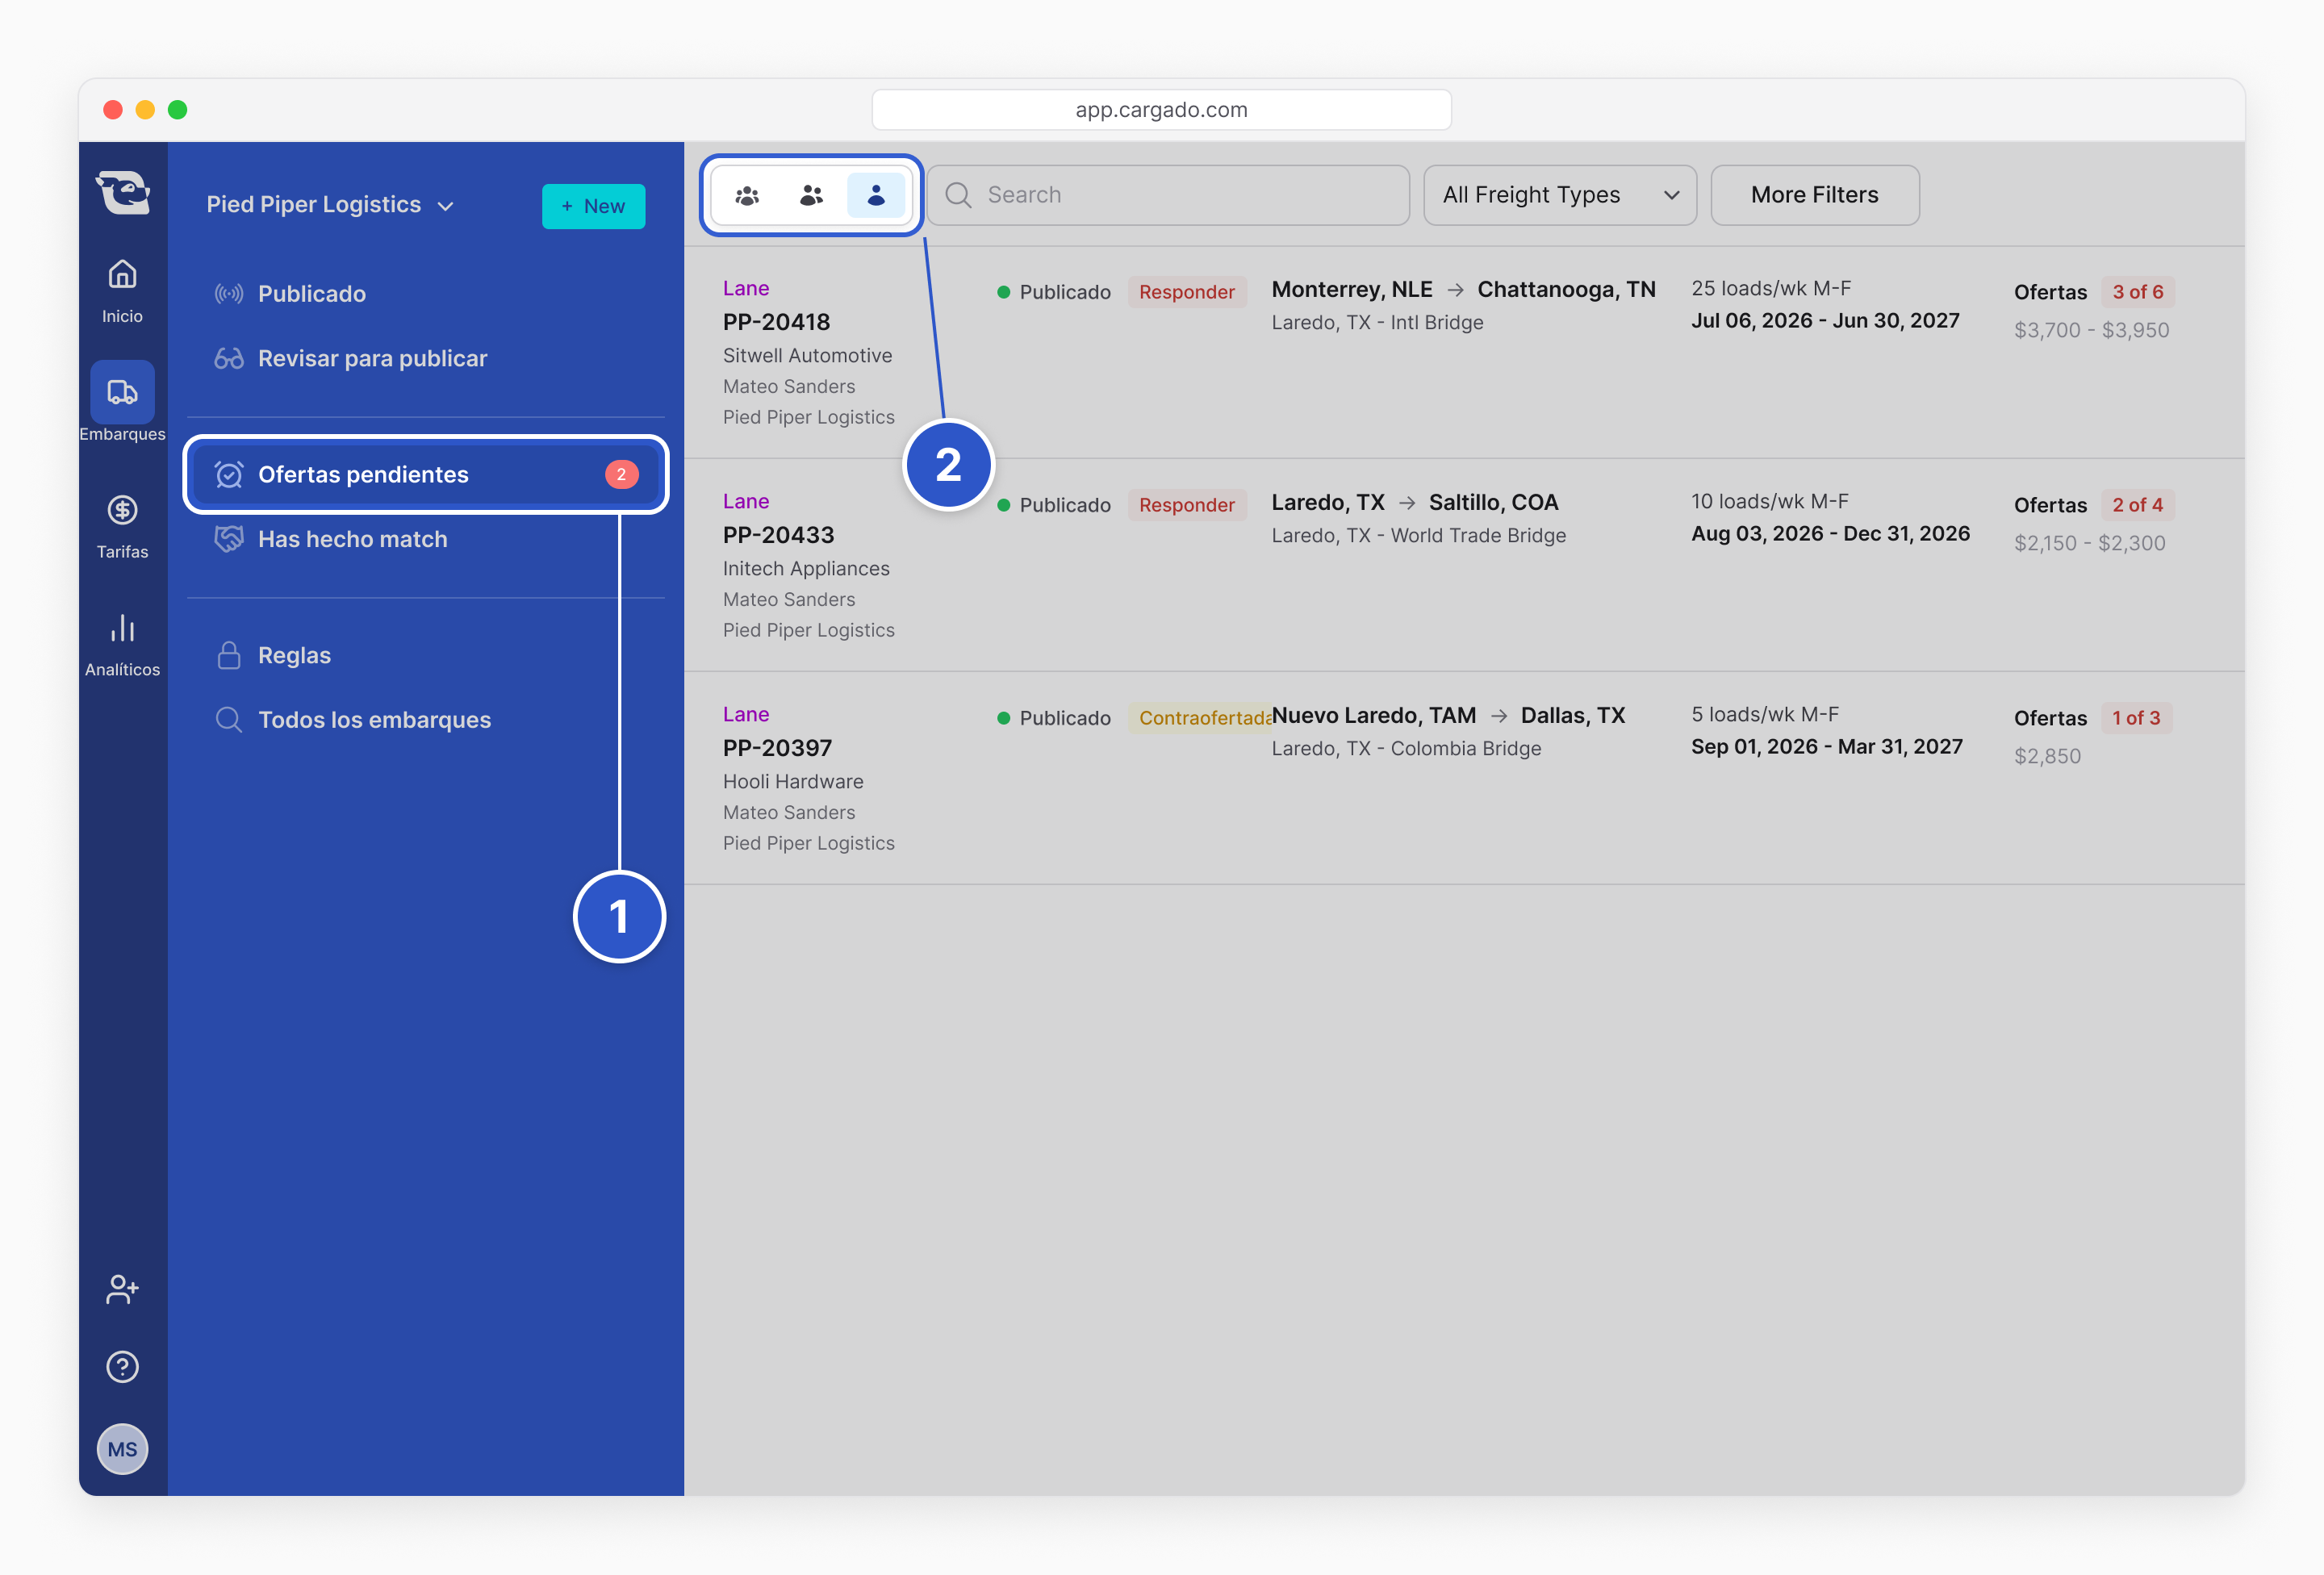Click Responder tag on PP-20418
2324x1575 pixels.
coord(1186,292)
